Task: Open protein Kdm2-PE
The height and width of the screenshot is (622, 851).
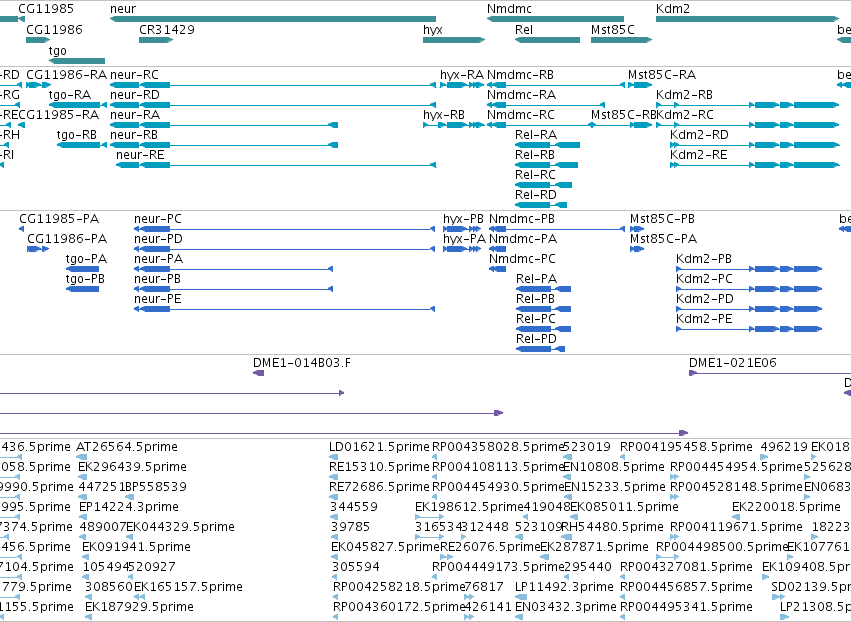Action: click(x=704, y=319)
